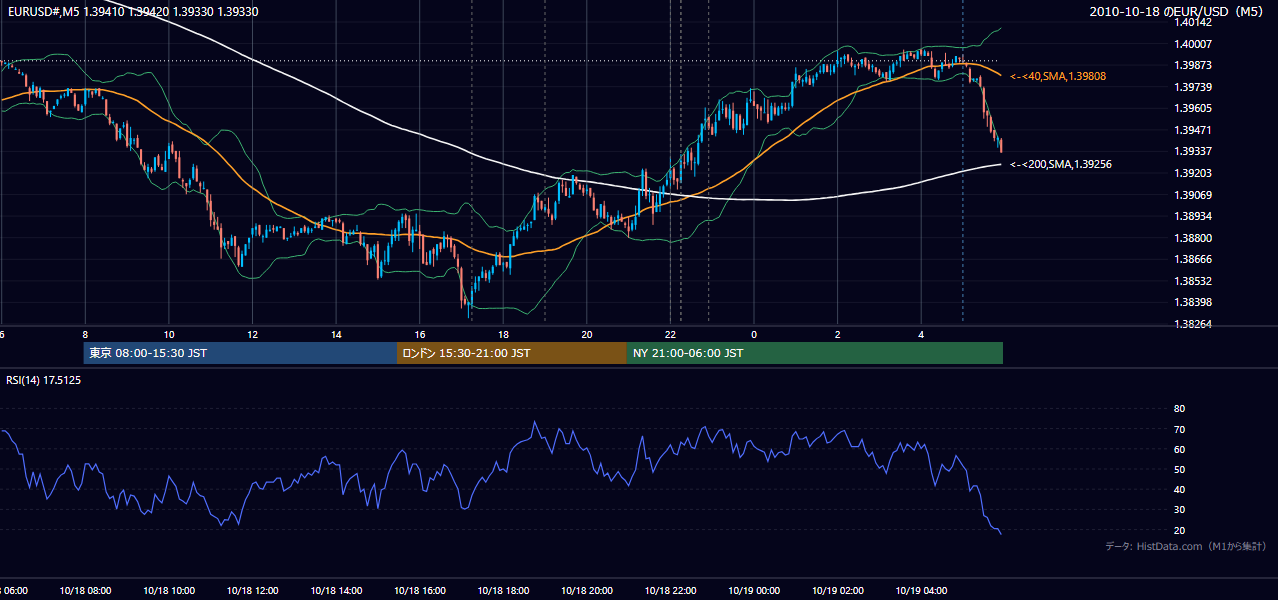Screen dimensions: 1278x600
Task: Click price level 1.39739 on axis
Action: (1194, 87)
